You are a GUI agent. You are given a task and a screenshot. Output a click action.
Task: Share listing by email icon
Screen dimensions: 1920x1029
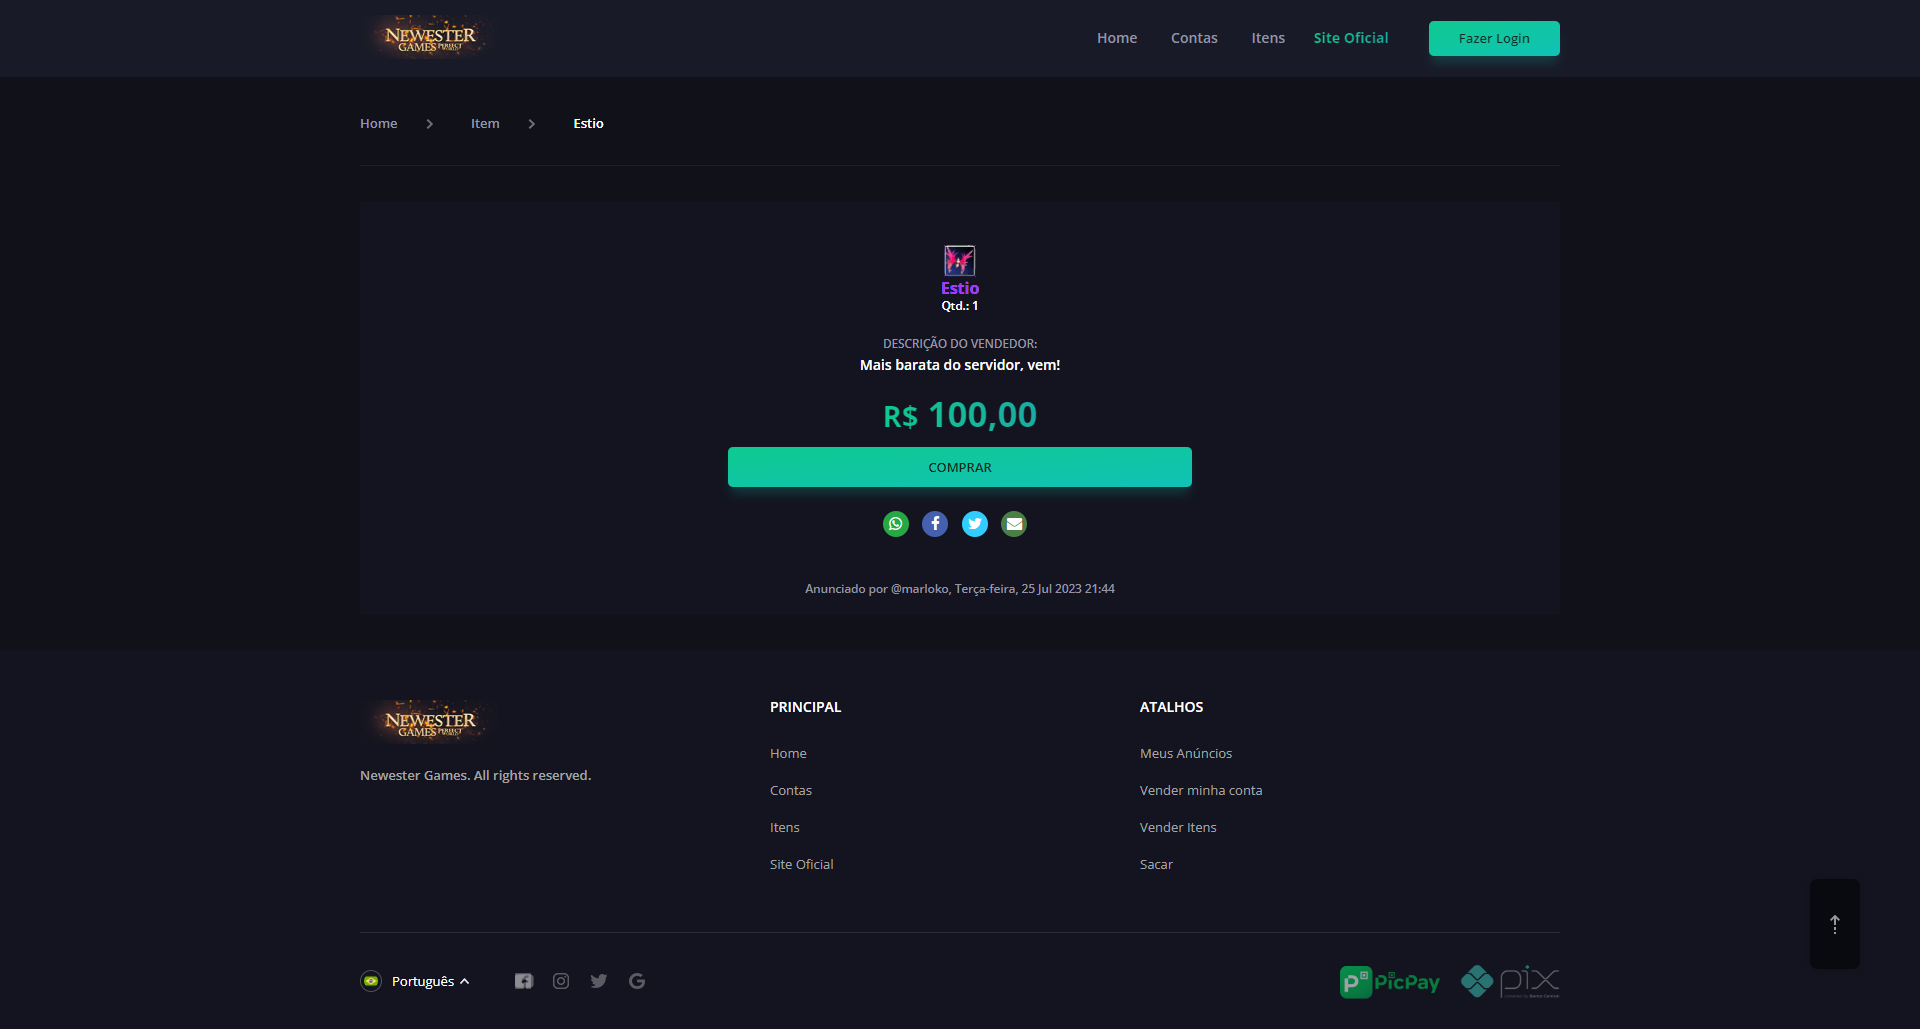(x=1014, y=524)
